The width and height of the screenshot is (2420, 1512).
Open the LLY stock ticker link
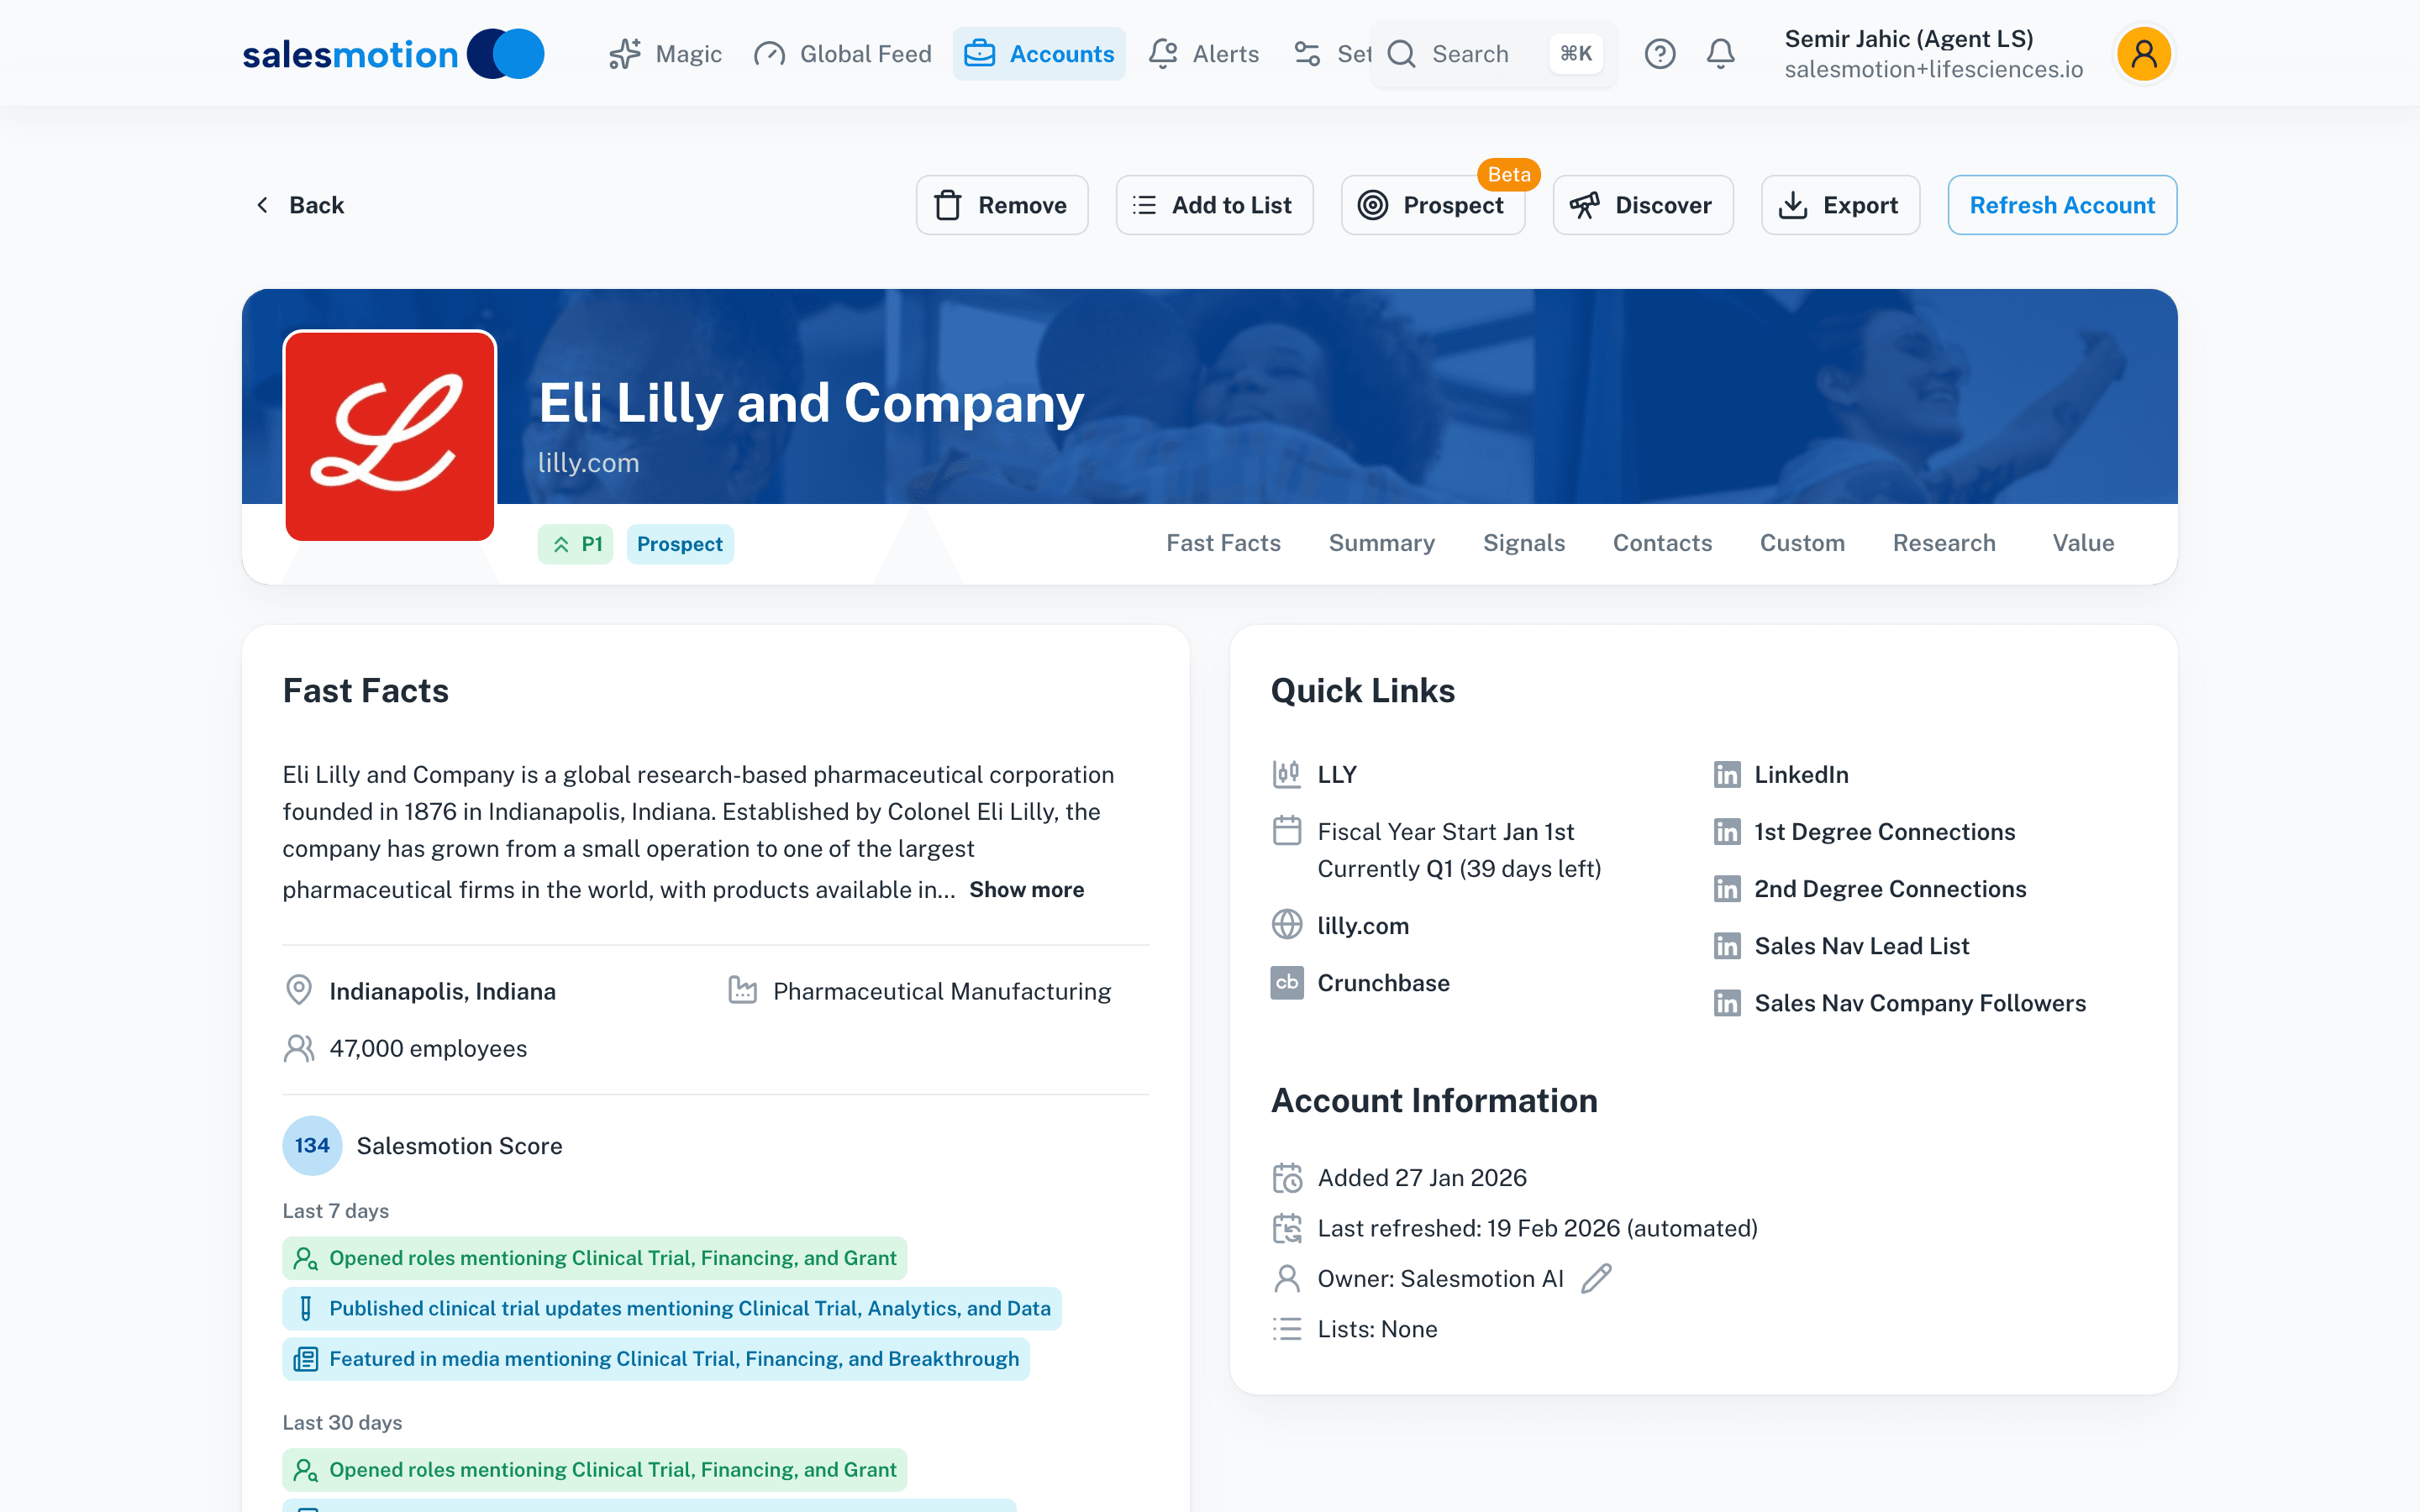coord(1337,775)
